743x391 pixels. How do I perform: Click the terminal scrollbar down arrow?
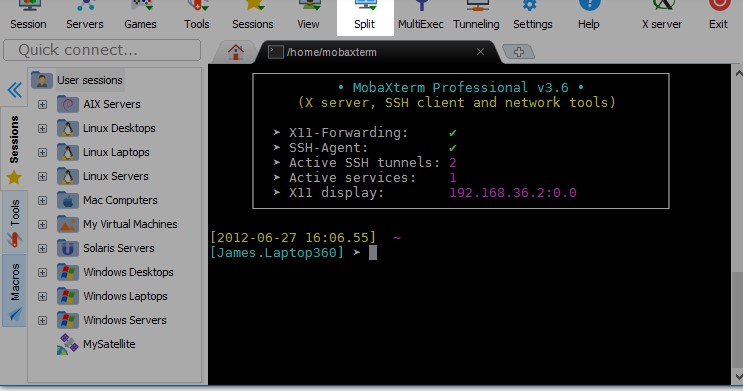738,377
